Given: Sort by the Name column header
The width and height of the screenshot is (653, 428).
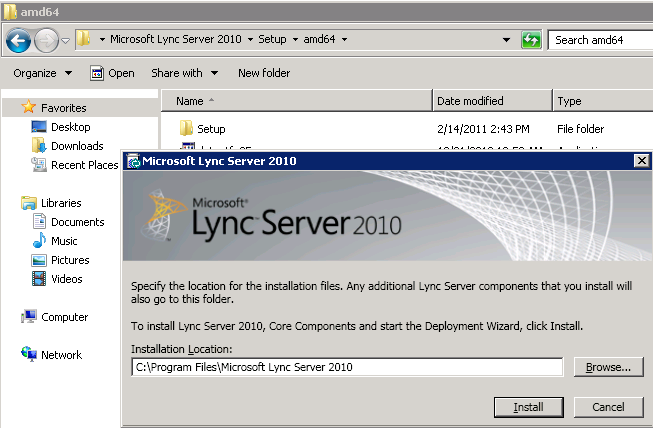Looking at the screenshot, I should point(297,101).
